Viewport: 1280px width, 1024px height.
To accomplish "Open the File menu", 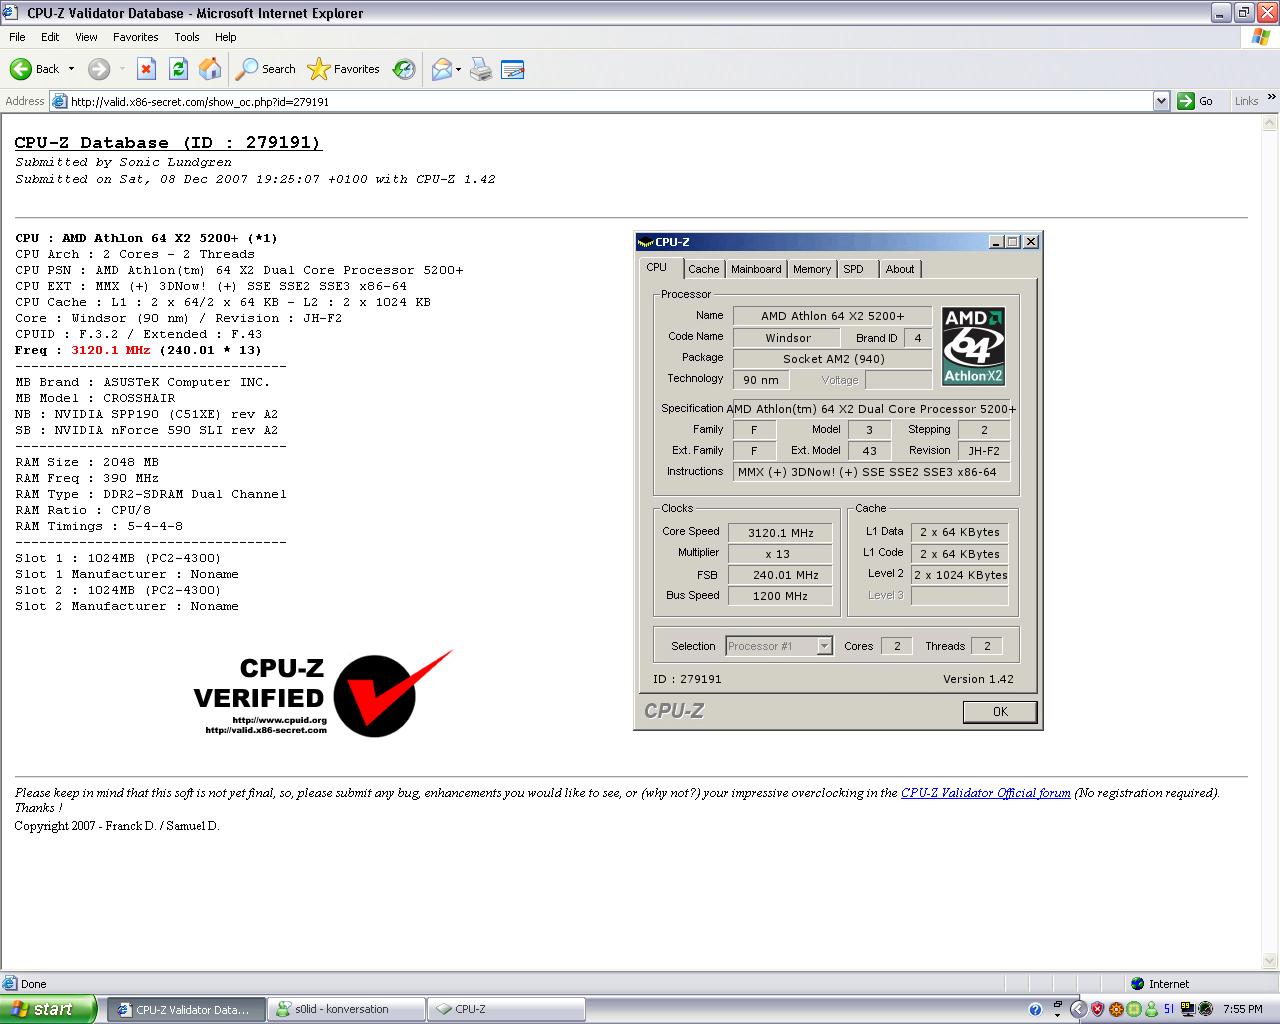I will pos(17,37).
